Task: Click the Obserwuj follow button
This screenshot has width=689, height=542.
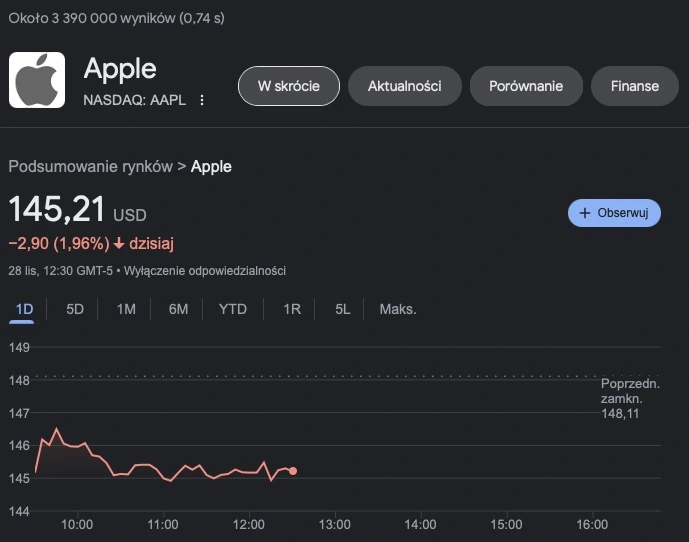Action: click(614, 213)
